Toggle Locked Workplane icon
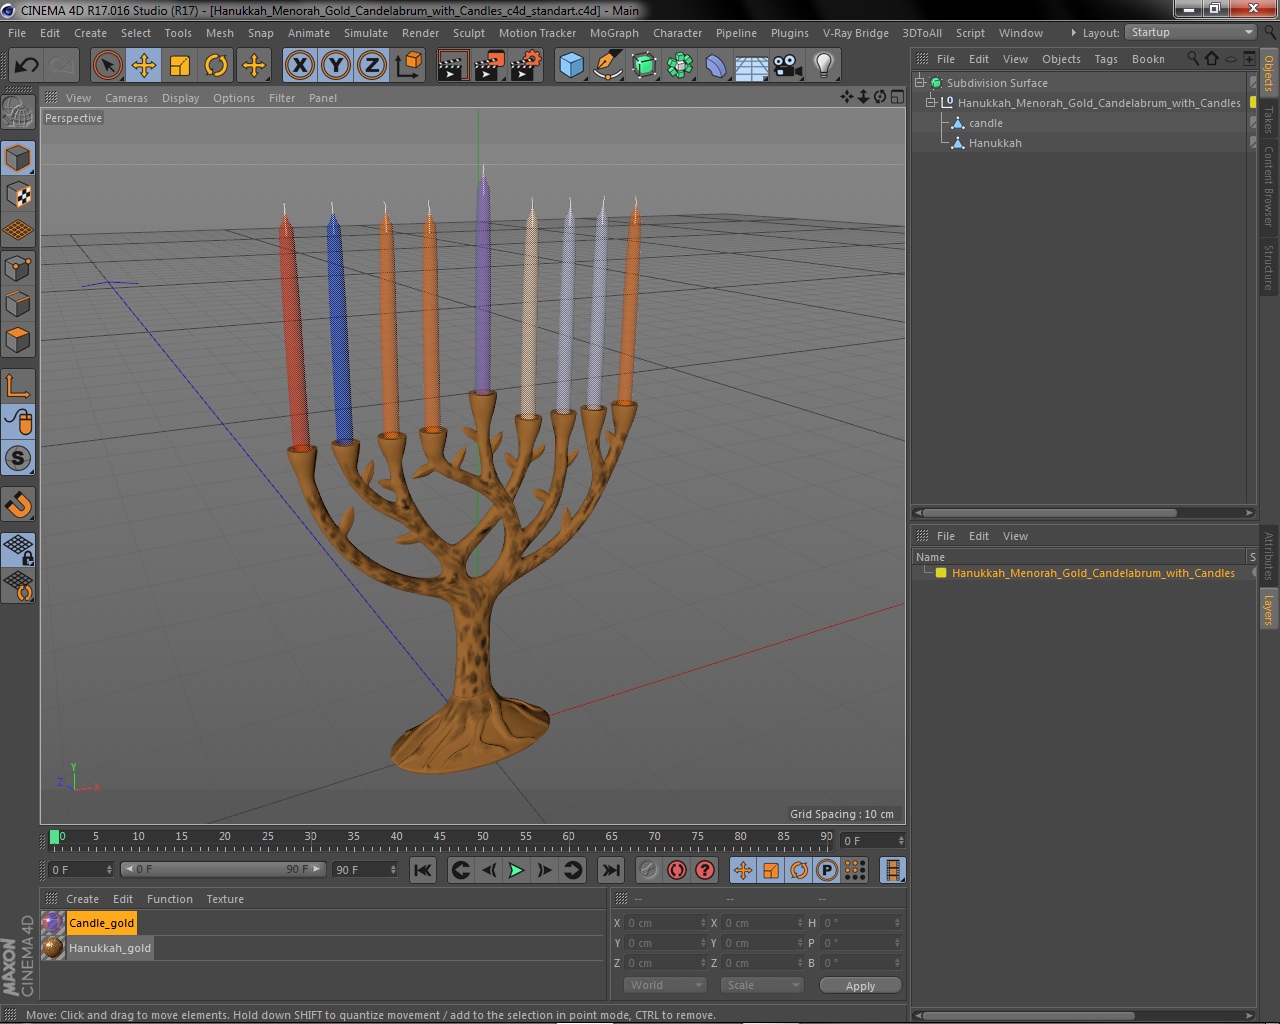This screenshot has height=1024, width=1280. pos(18,549)
